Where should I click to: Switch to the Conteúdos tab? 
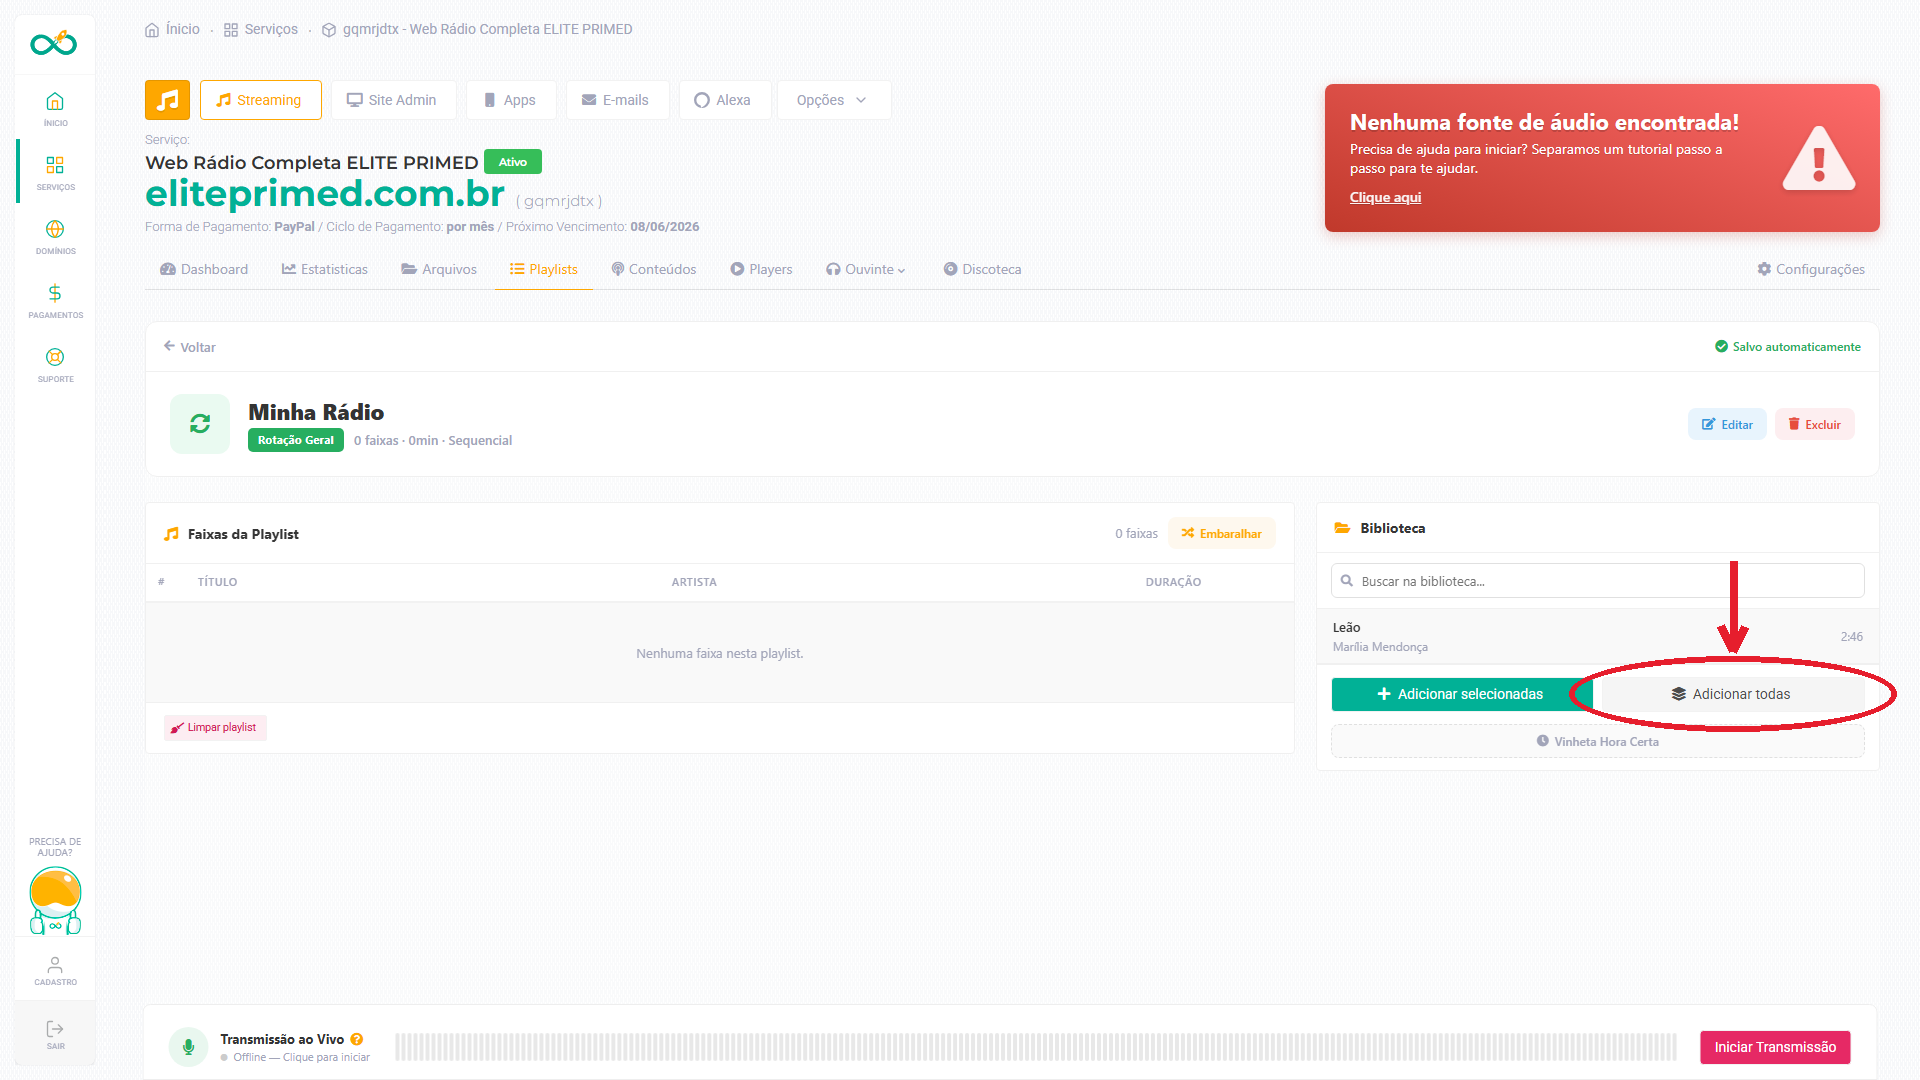654,269
